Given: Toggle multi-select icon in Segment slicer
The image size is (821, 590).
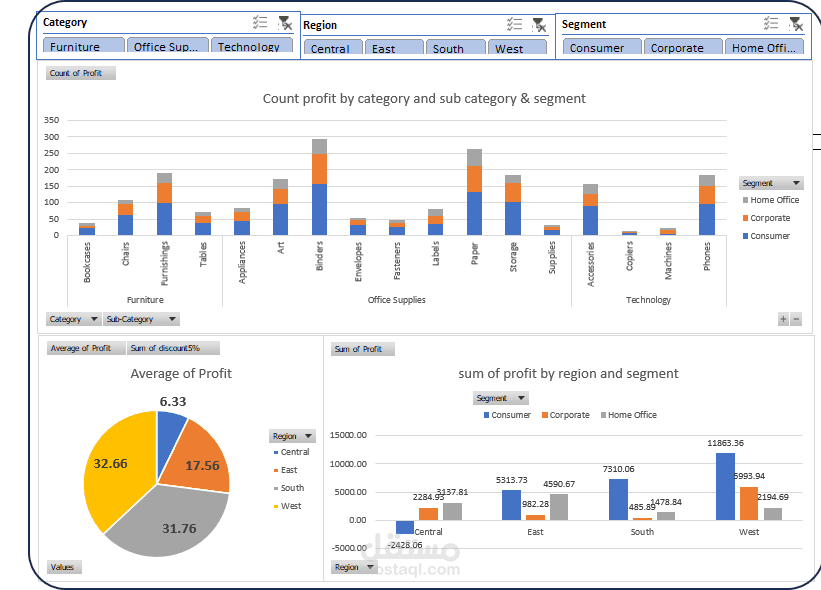Looking at the screenshot, I should (x=771, y=24).
